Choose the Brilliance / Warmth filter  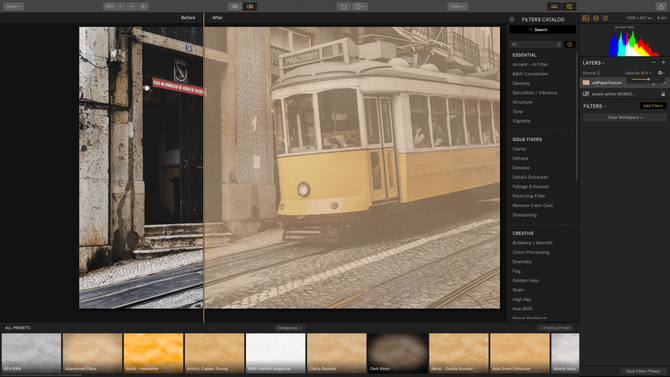(x=532, y=243)
